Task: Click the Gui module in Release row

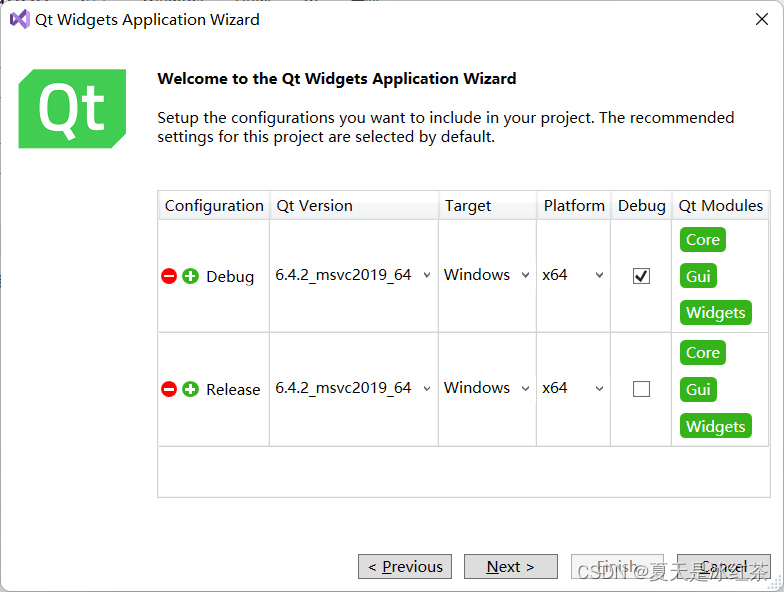Action: 698,390
